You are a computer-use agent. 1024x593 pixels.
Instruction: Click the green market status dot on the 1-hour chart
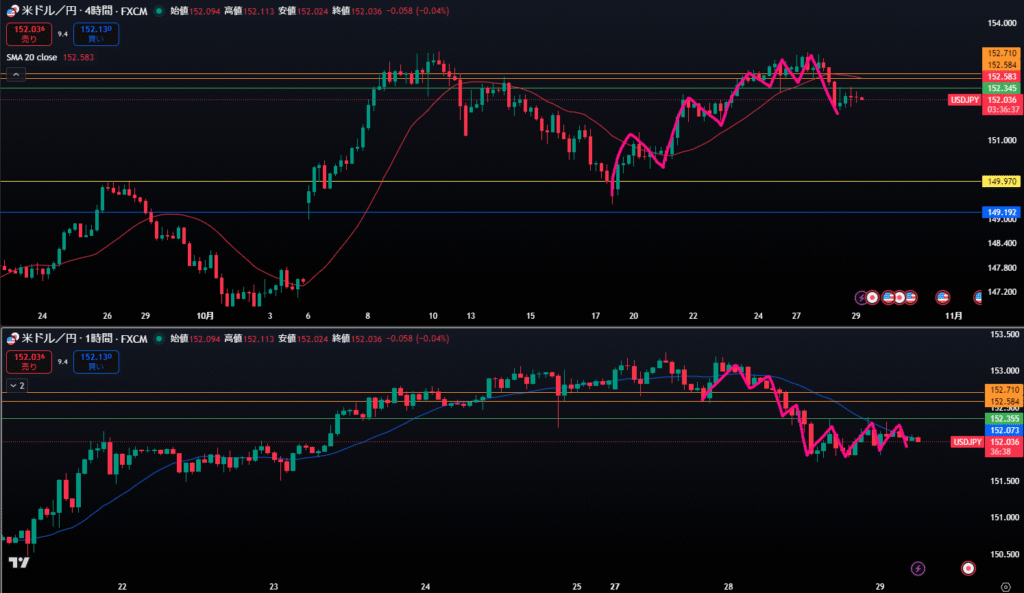pyautogui.click(x=160, y=338)
